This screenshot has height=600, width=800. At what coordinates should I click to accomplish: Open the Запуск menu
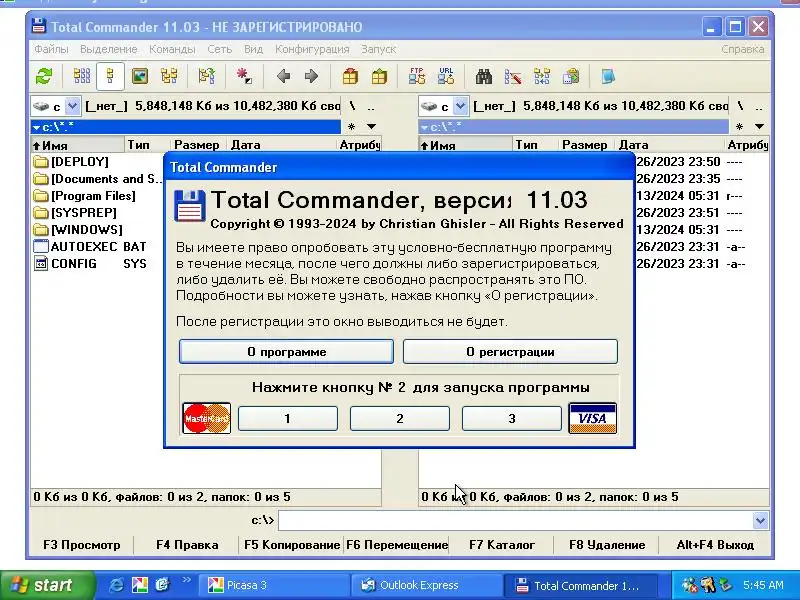click(378, 49)
